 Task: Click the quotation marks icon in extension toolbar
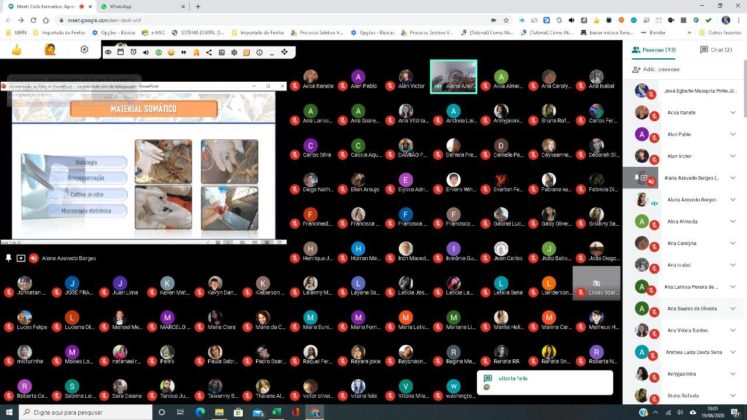point(183,52)
